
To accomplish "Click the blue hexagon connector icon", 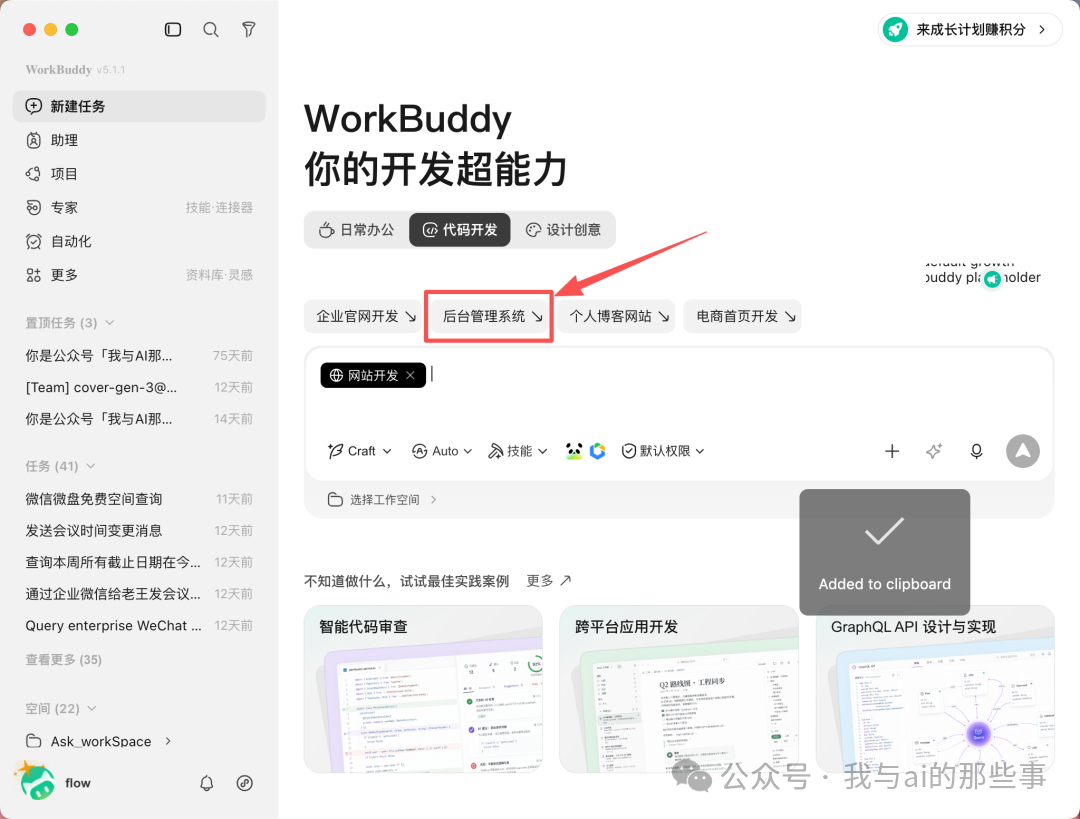I will pos(598,451).
